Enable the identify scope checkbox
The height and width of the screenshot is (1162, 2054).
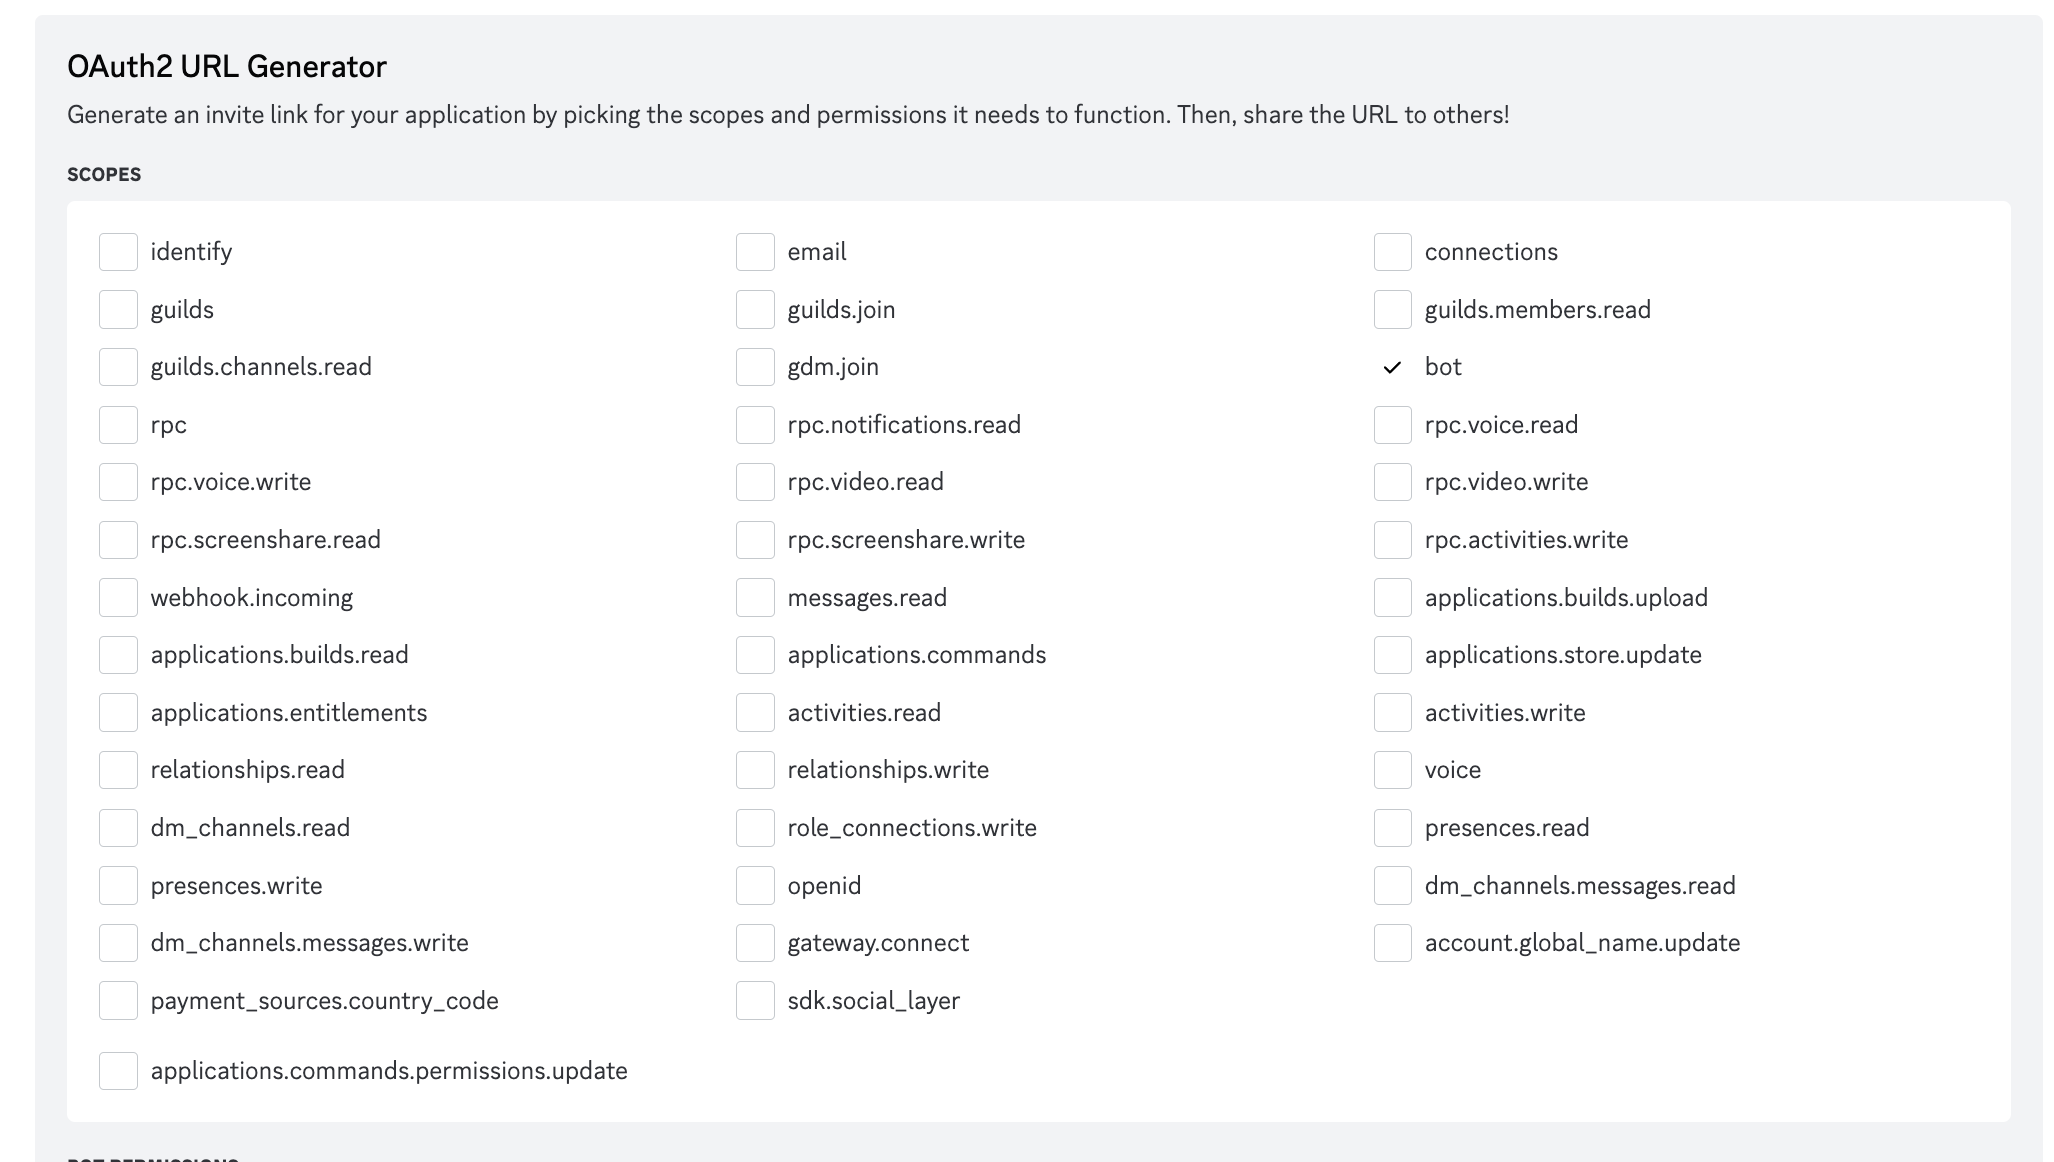click(x=118, y=252)
